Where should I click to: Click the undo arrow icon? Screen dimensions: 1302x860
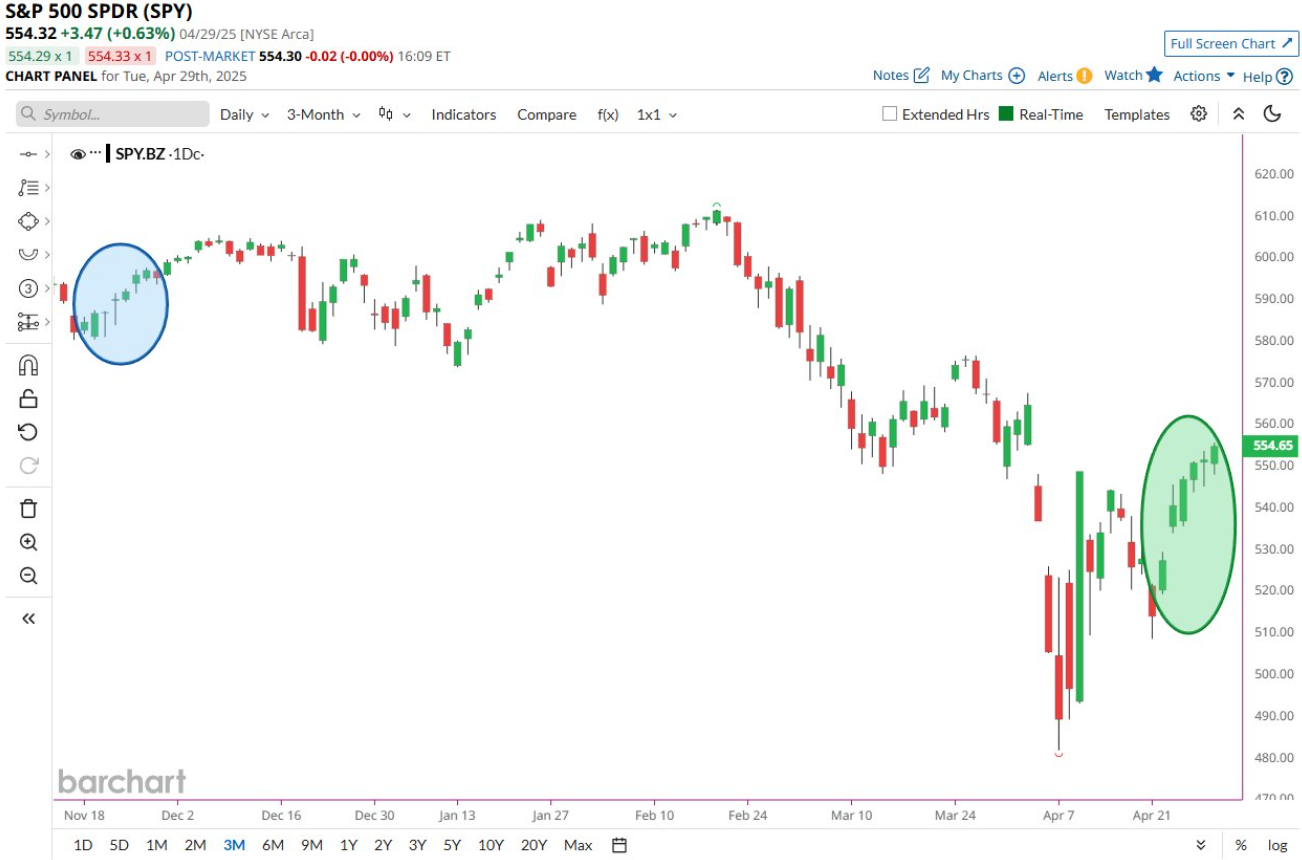pyautogui.click(x=28, y=432)
